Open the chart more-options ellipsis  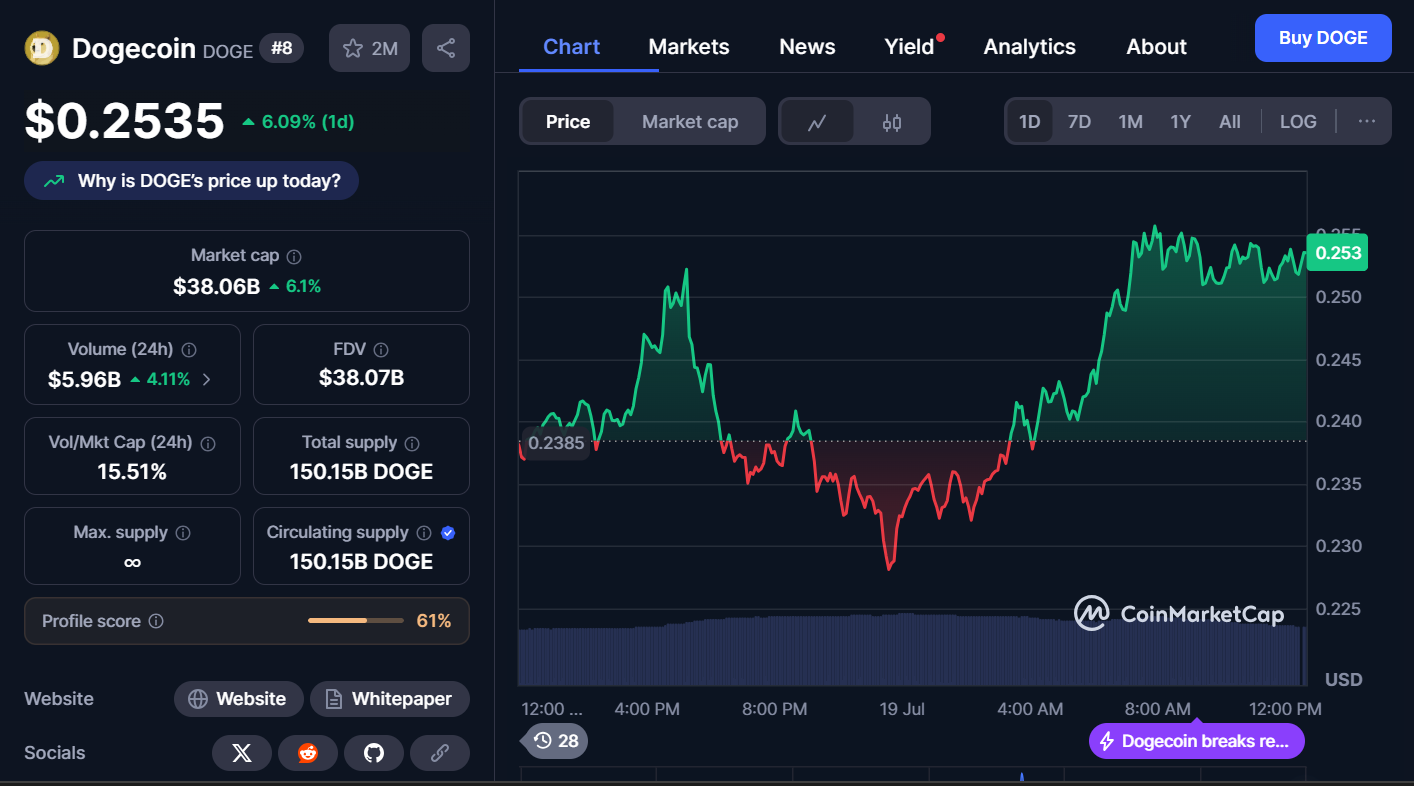tap(1367, 121)
